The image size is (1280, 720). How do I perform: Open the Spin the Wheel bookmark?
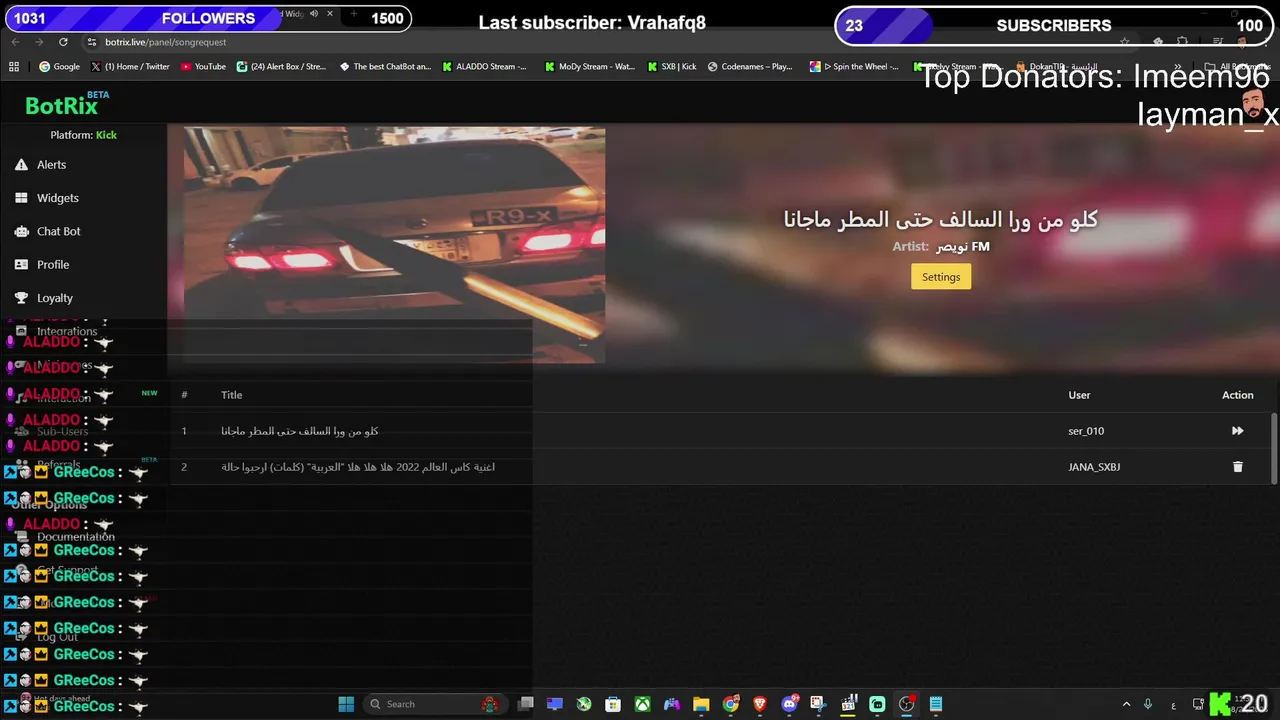pos(854,67)
